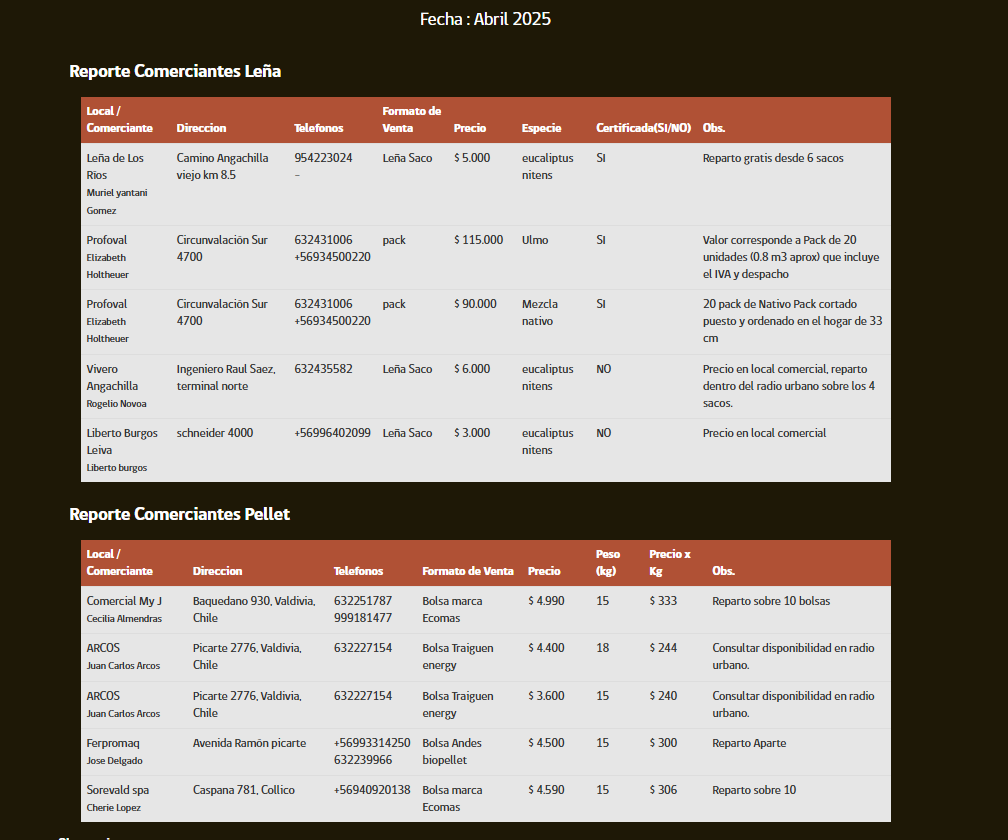Click price '$ 4.500' for Ferpromaq
Image resolution: width=1008 pixels, height=840 pixels.
[546, 743]
